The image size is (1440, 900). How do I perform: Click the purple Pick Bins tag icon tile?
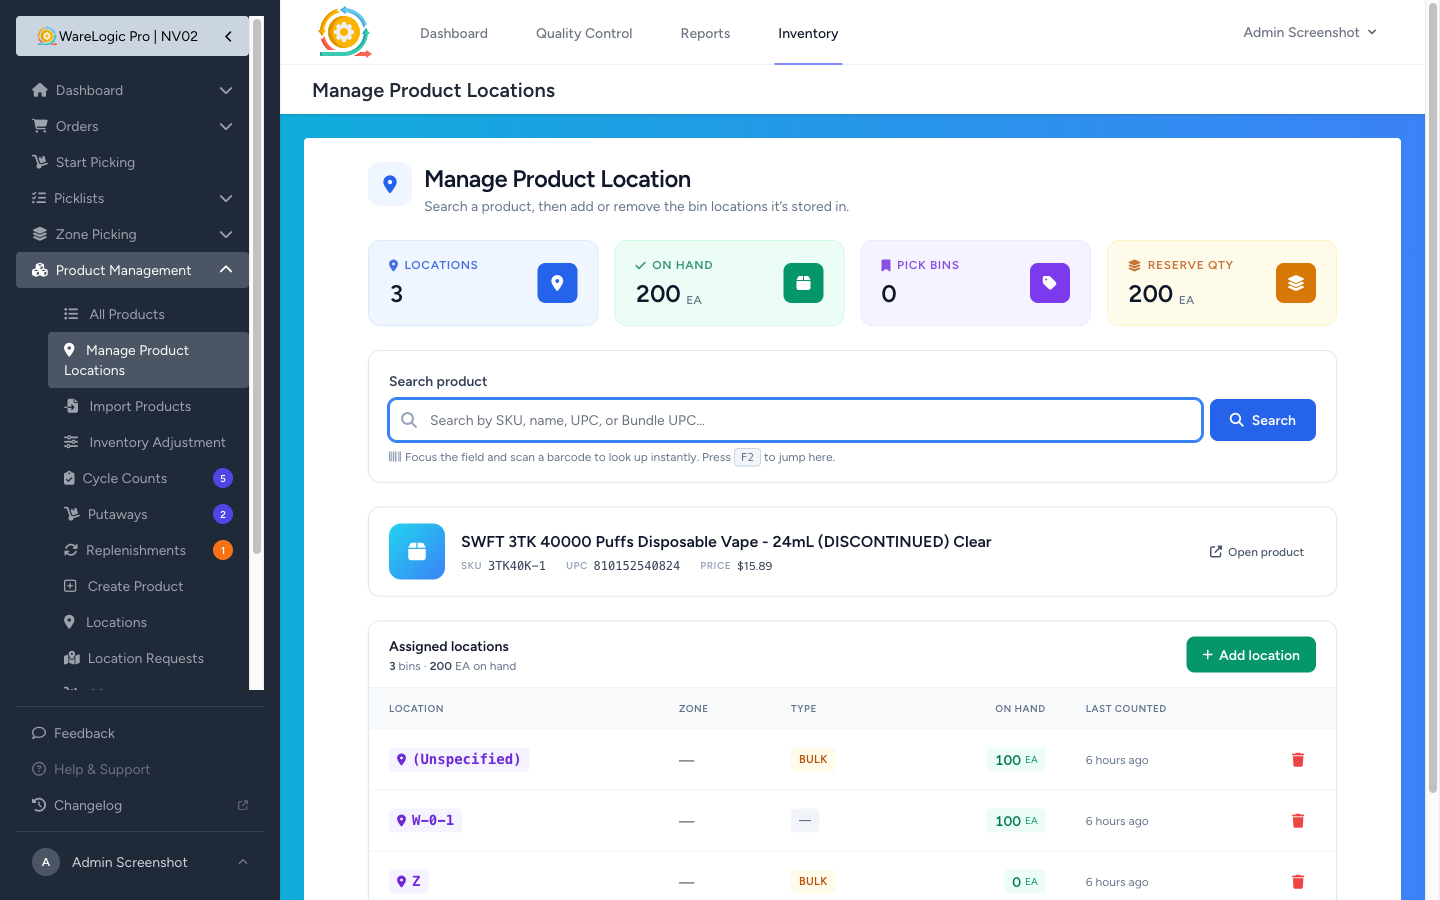pyautogui.click(x=1049, y=283)
